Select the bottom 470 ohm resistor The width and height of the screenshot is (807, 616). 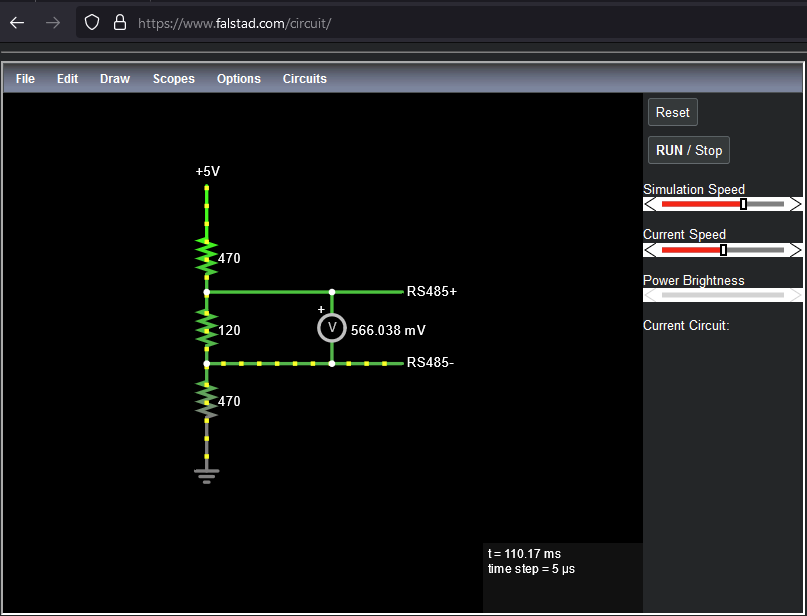tap(206, 400)
